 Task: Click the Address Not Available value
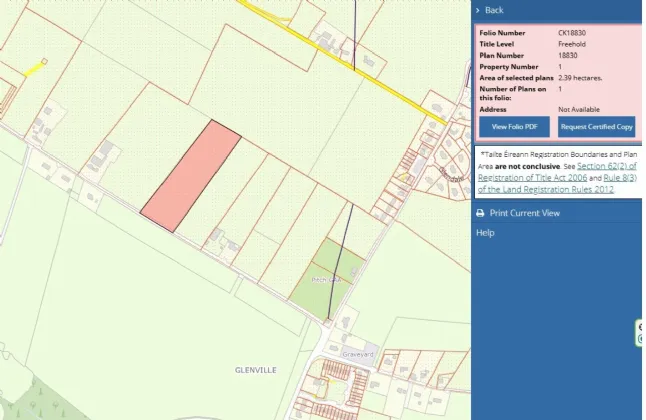click(x=579, y=108)
